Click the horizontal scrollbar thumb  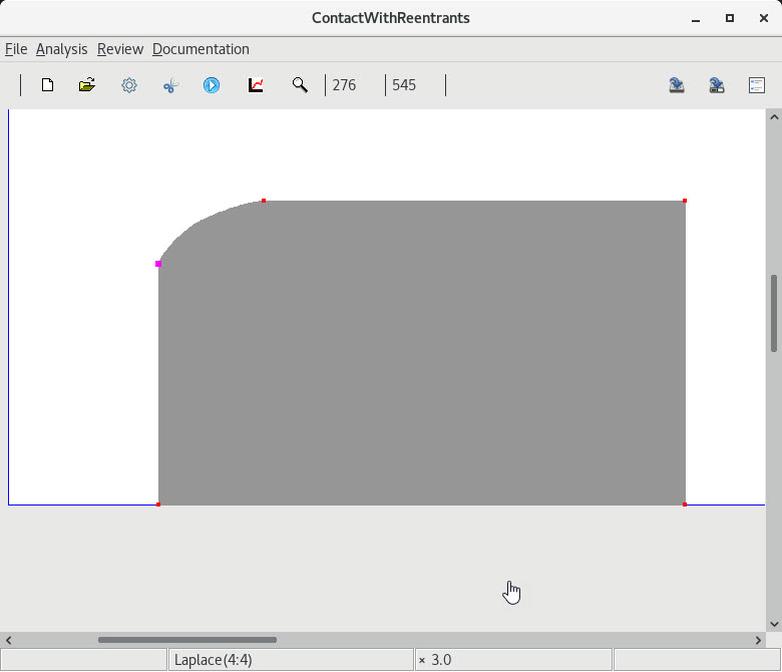187,640
